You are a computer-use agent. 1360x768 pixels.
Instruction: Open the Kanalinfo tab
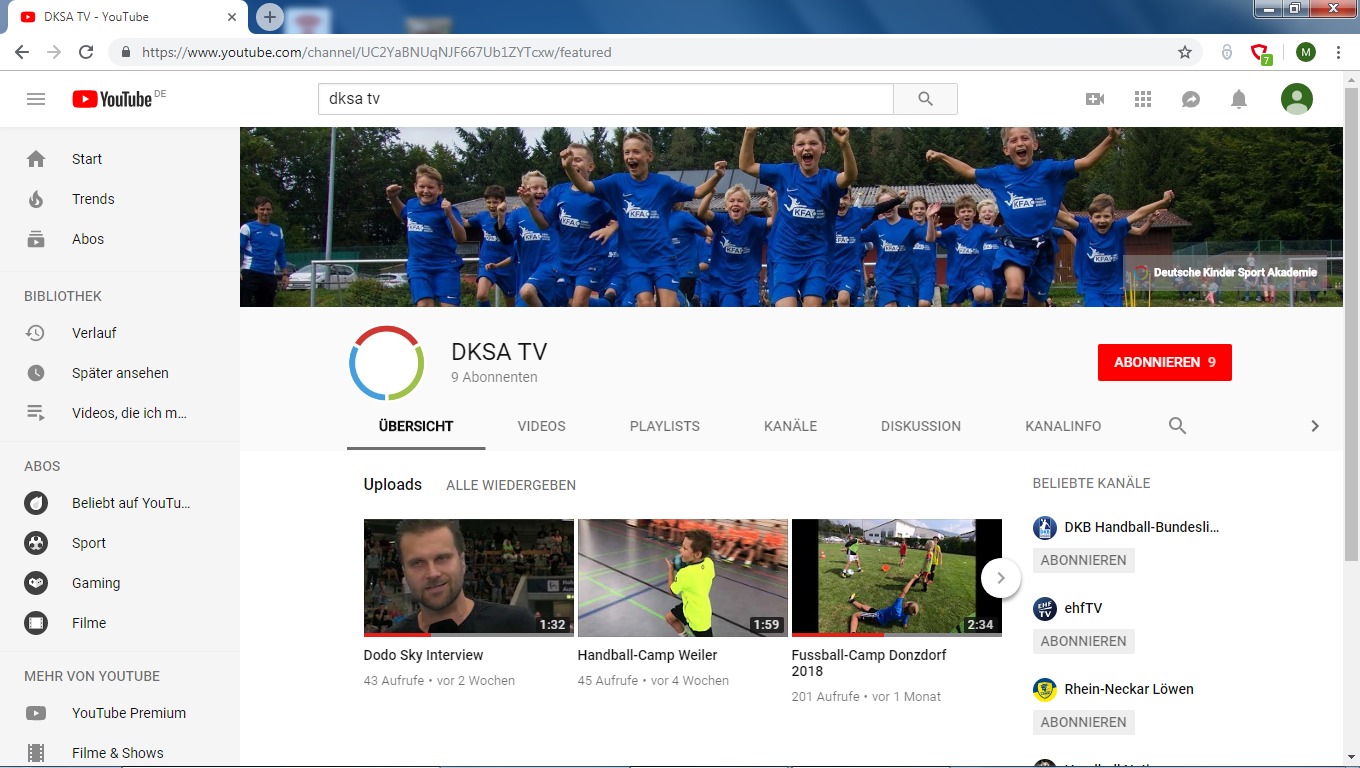[x=1063, y=426]
